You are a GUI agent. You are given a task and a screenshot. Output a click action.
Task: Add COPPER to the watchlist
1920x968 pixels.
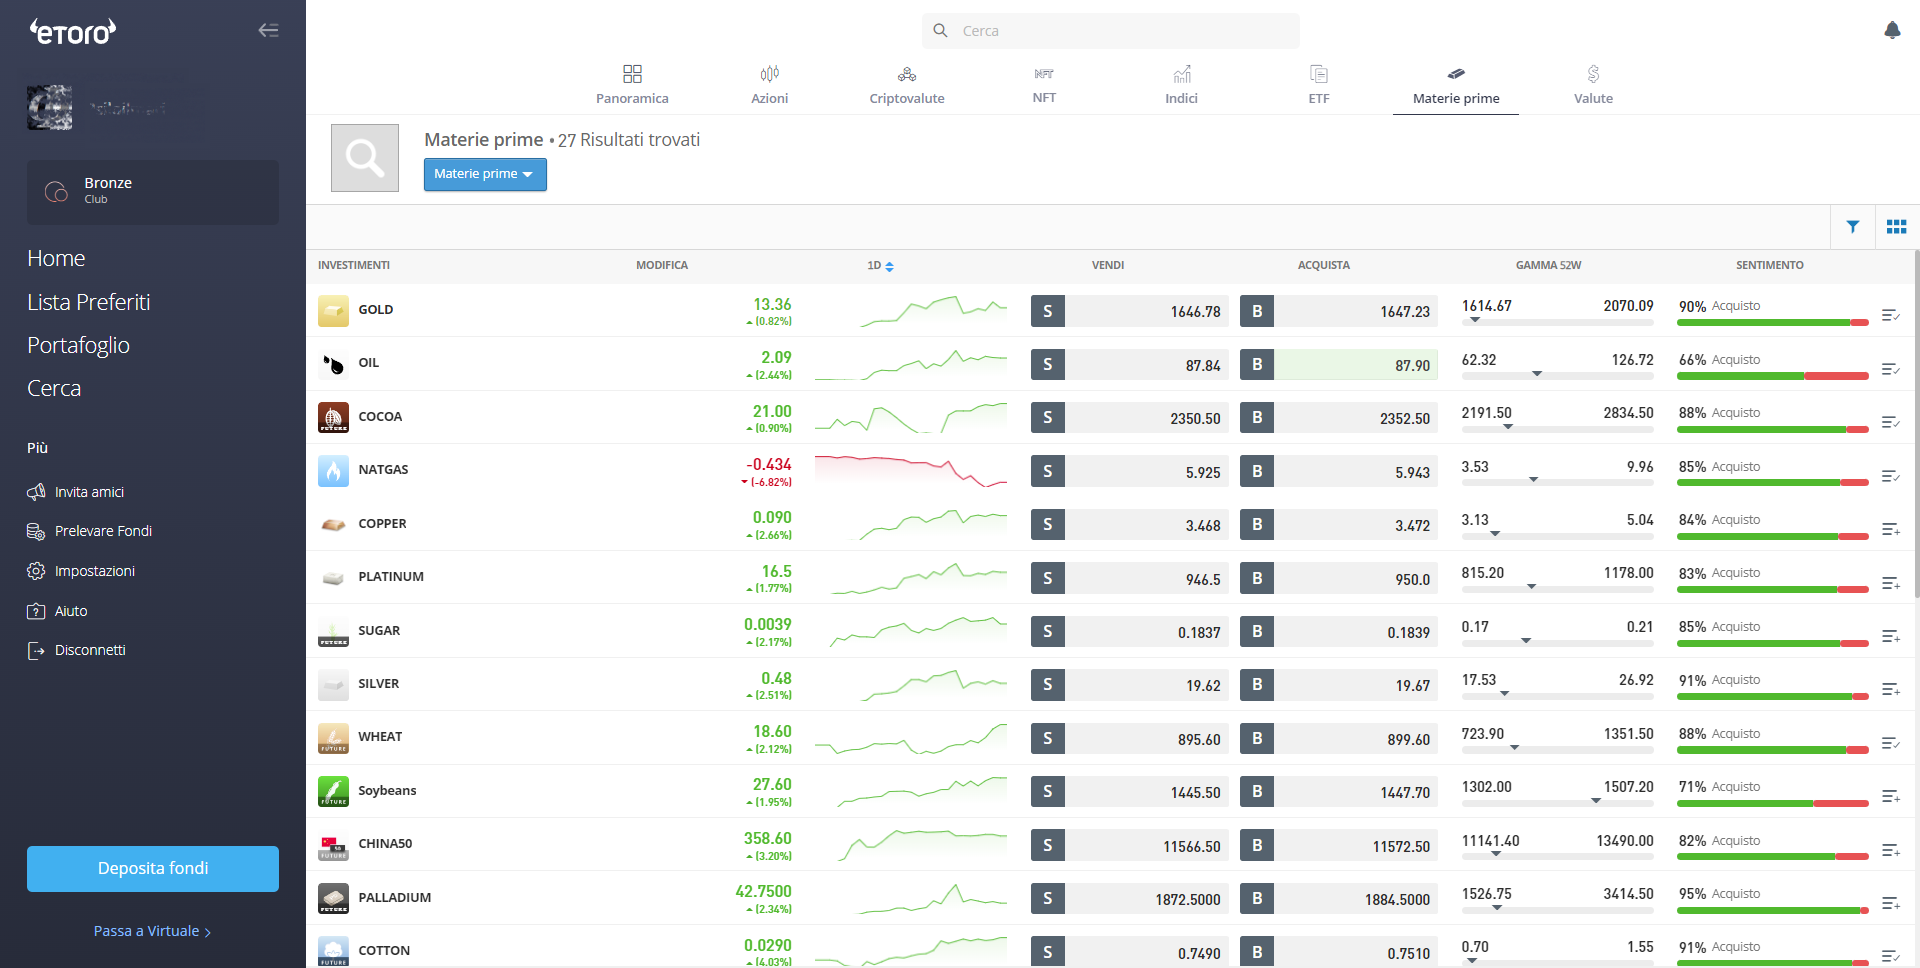point(1890,529)
